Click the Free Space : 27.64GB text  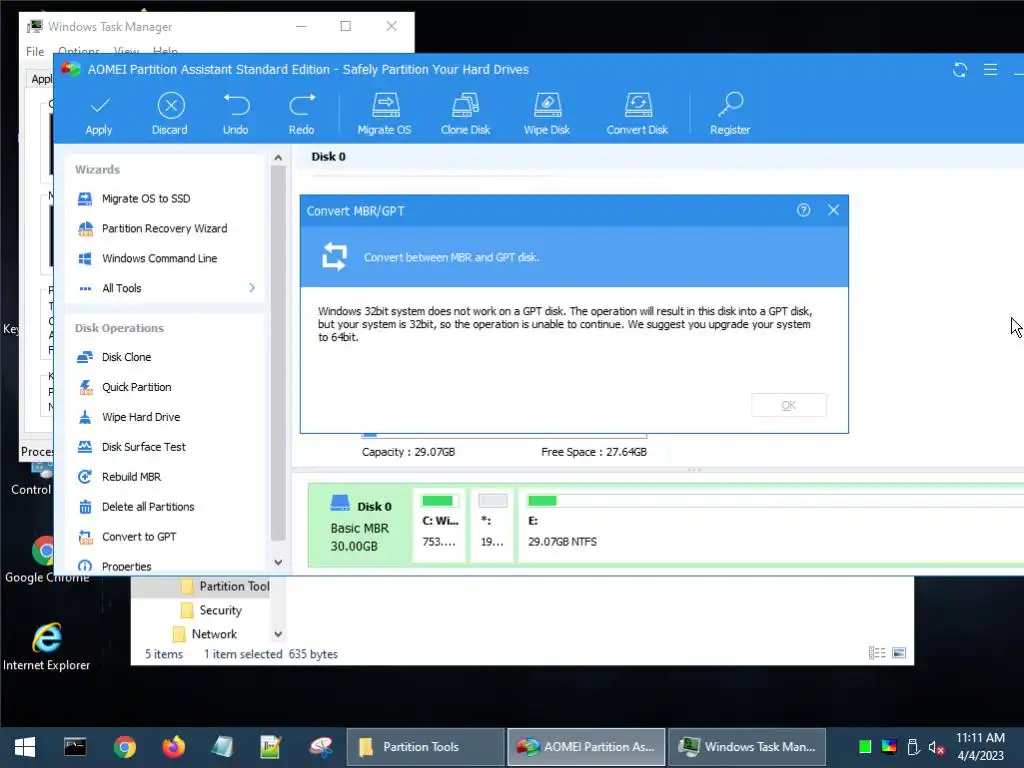pyautogui.click(x=594, y=452)
